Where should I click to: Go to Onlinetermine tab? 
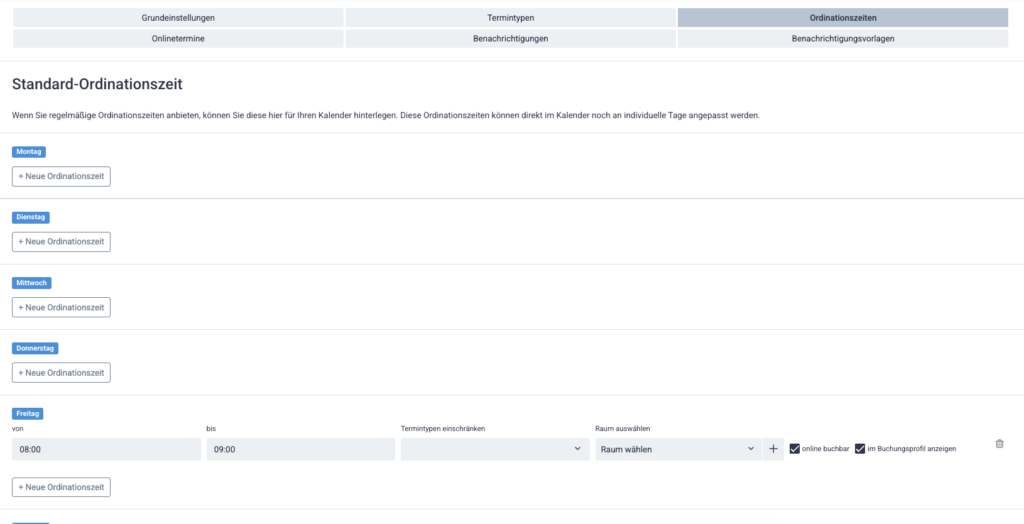(x=178, y=38)
